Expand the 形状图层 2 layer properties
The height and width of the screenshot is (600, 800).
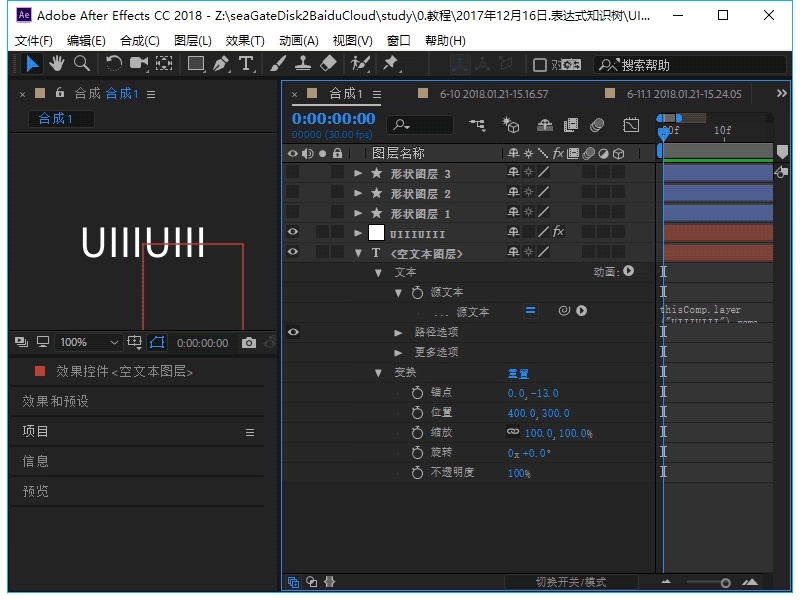pyautogui.click(x=357, y=193)
